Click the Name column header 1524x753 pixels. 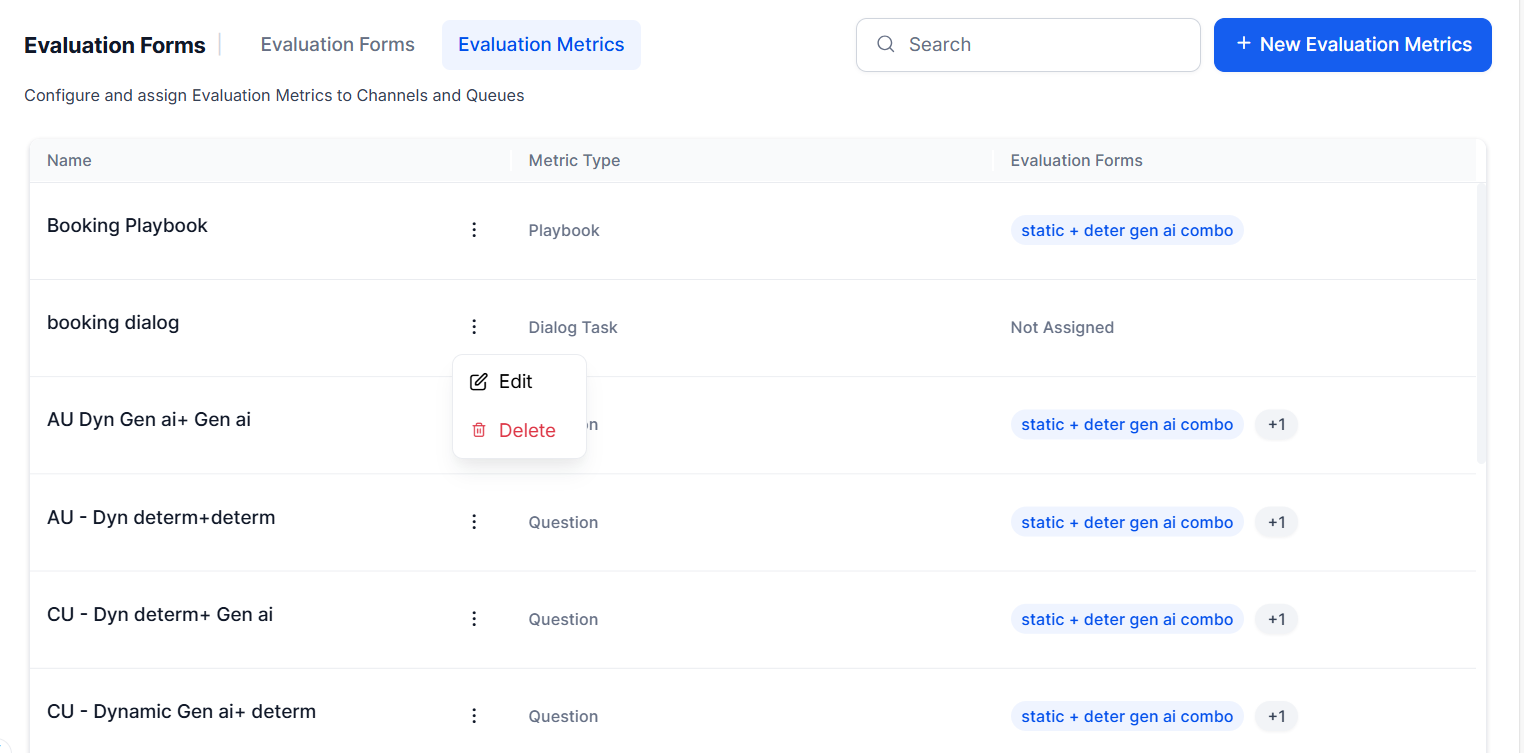(x=70, y=160)
